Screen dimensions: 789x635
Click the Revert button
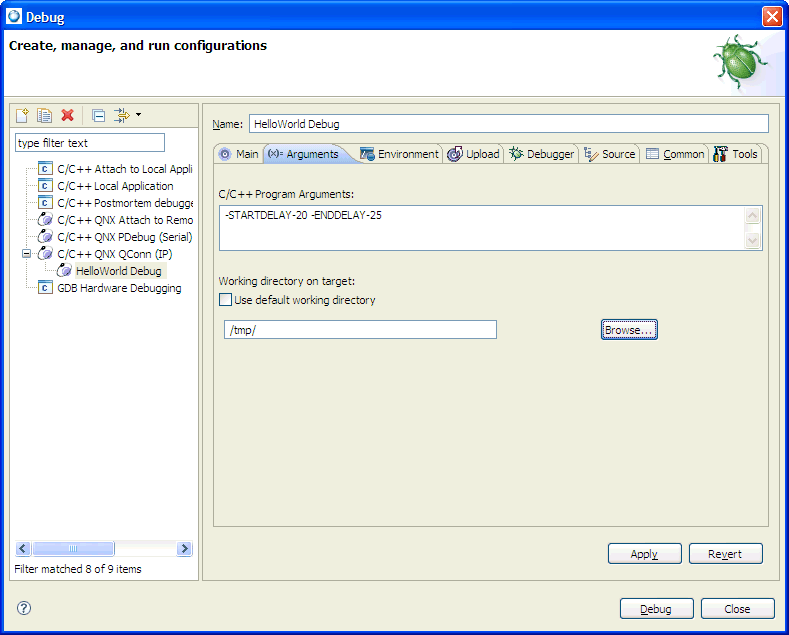coord(725,554)
